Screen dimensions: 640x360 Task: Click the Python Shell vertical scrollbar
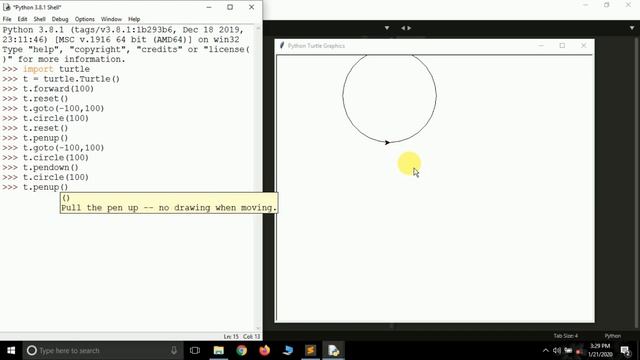pyautogui.click(x=258, y=178)
